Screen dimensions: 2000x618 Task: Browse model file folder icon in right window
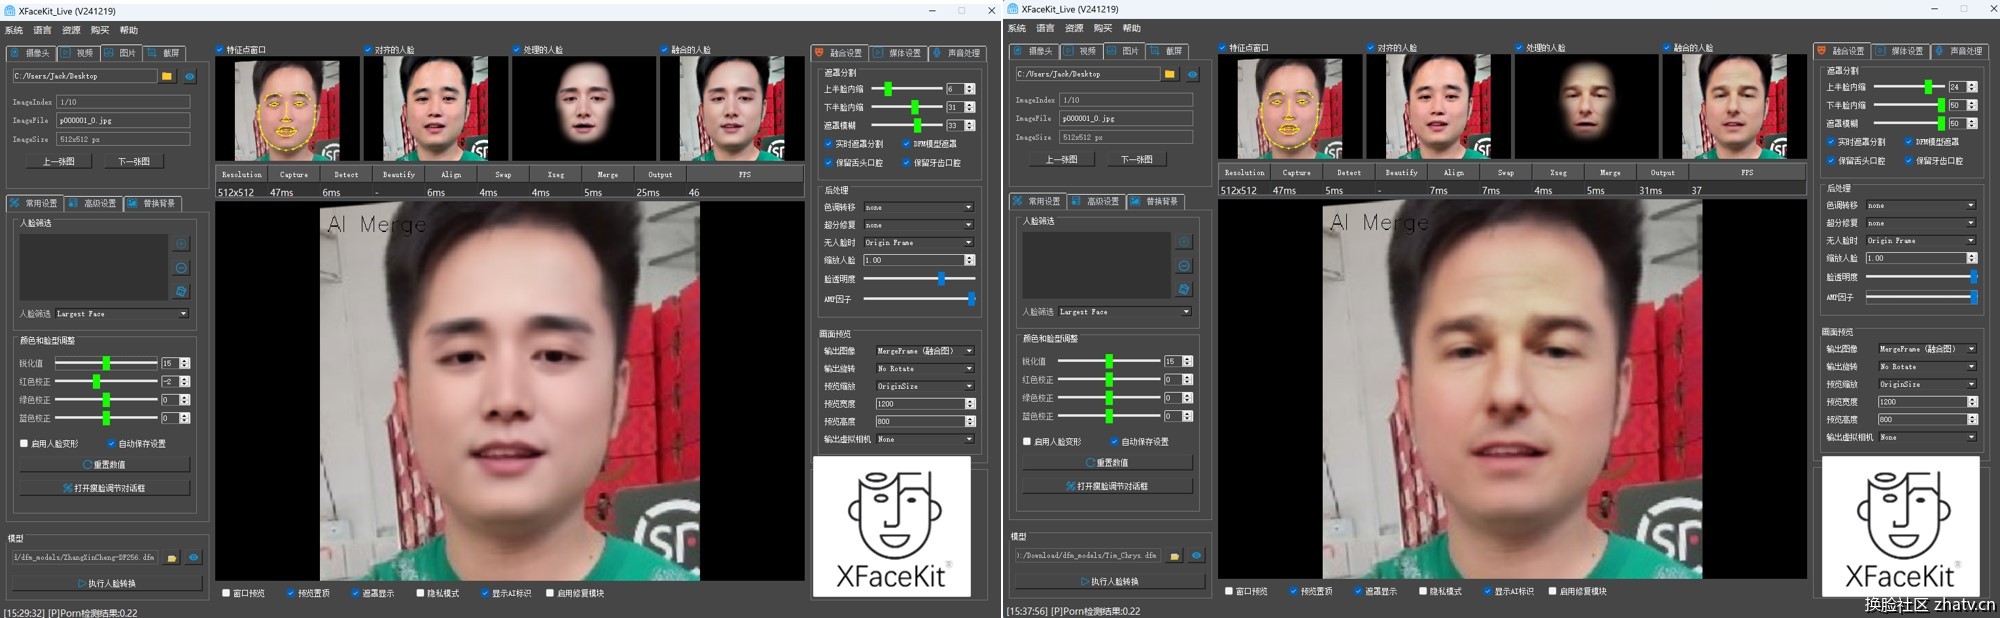tap(1175, 556)
